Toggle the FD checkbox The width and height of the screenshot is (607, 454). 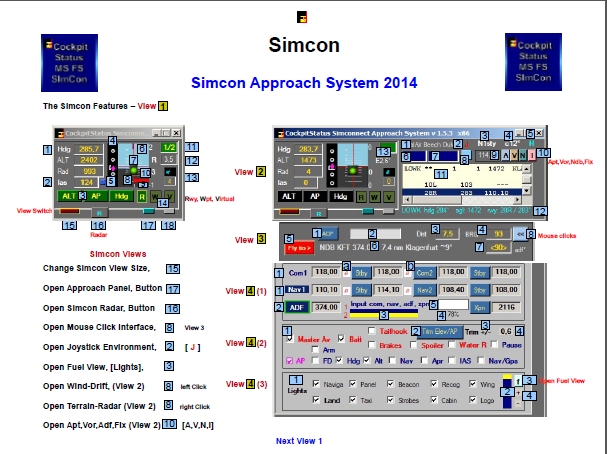[x=316, y=361]
